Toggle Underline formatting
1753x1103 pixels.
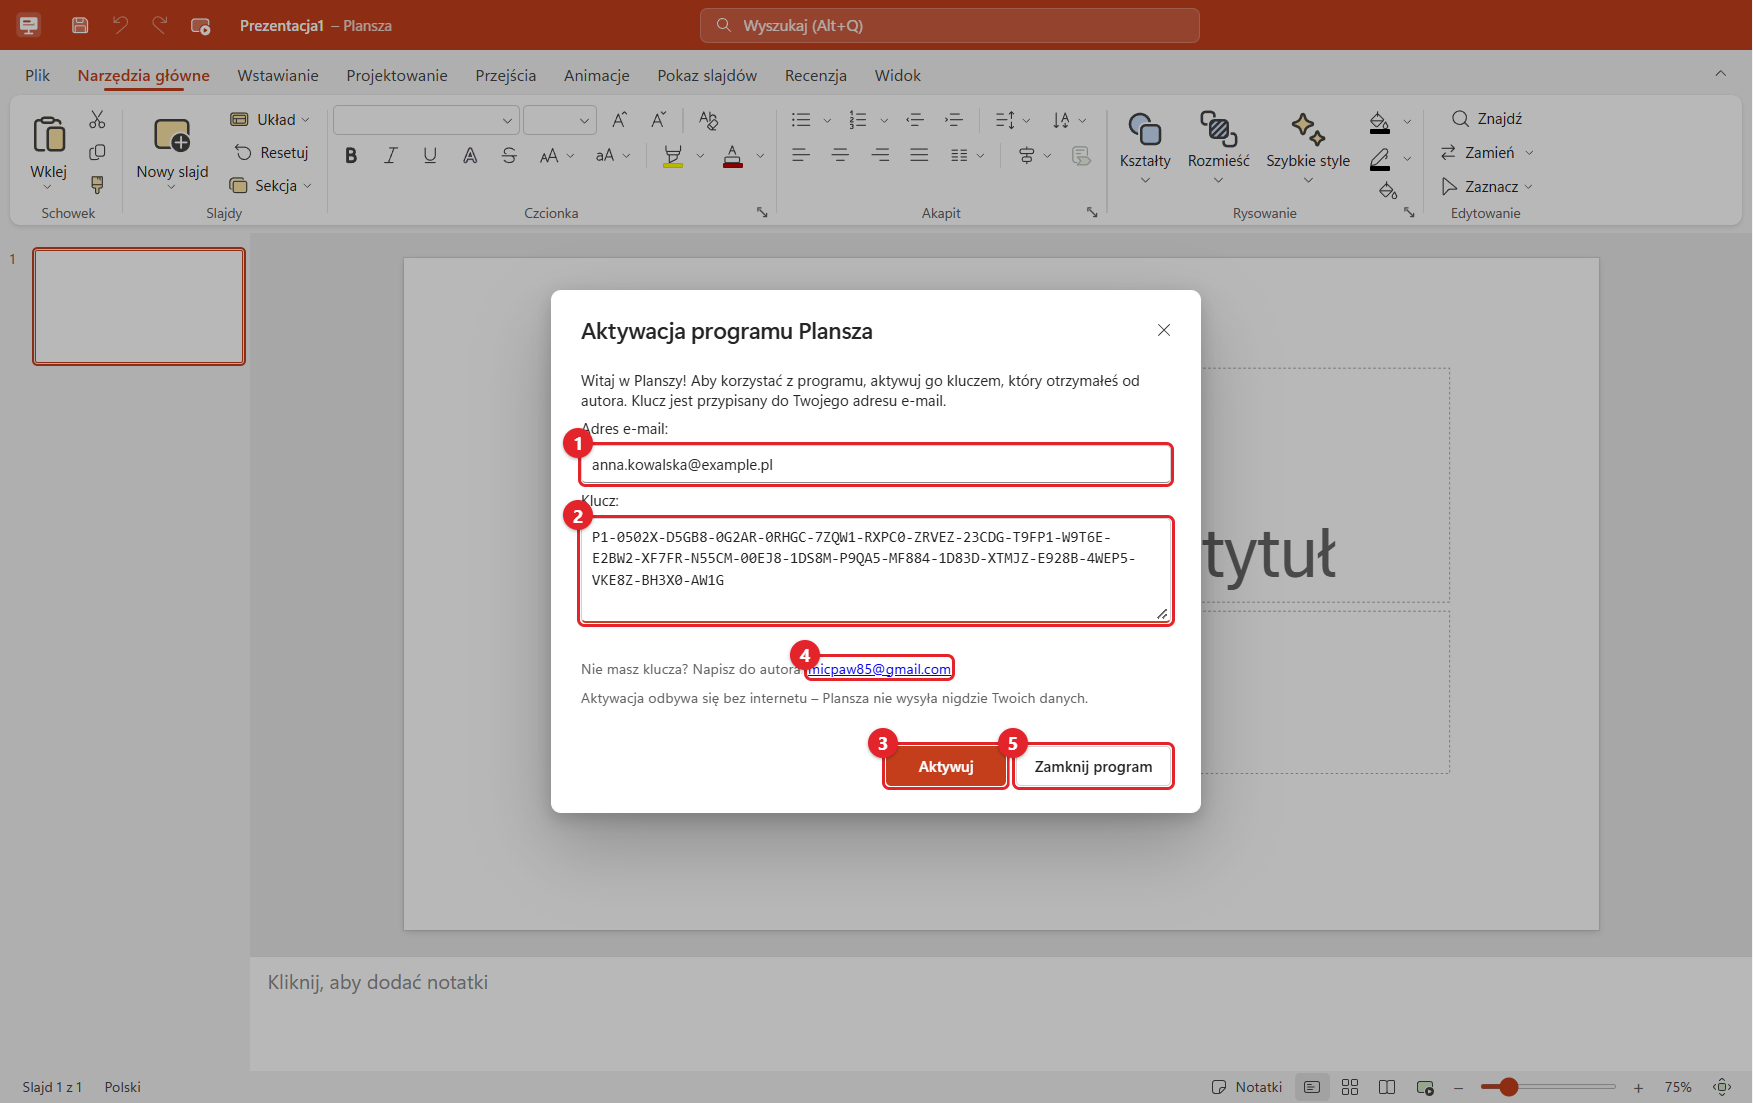430,155
